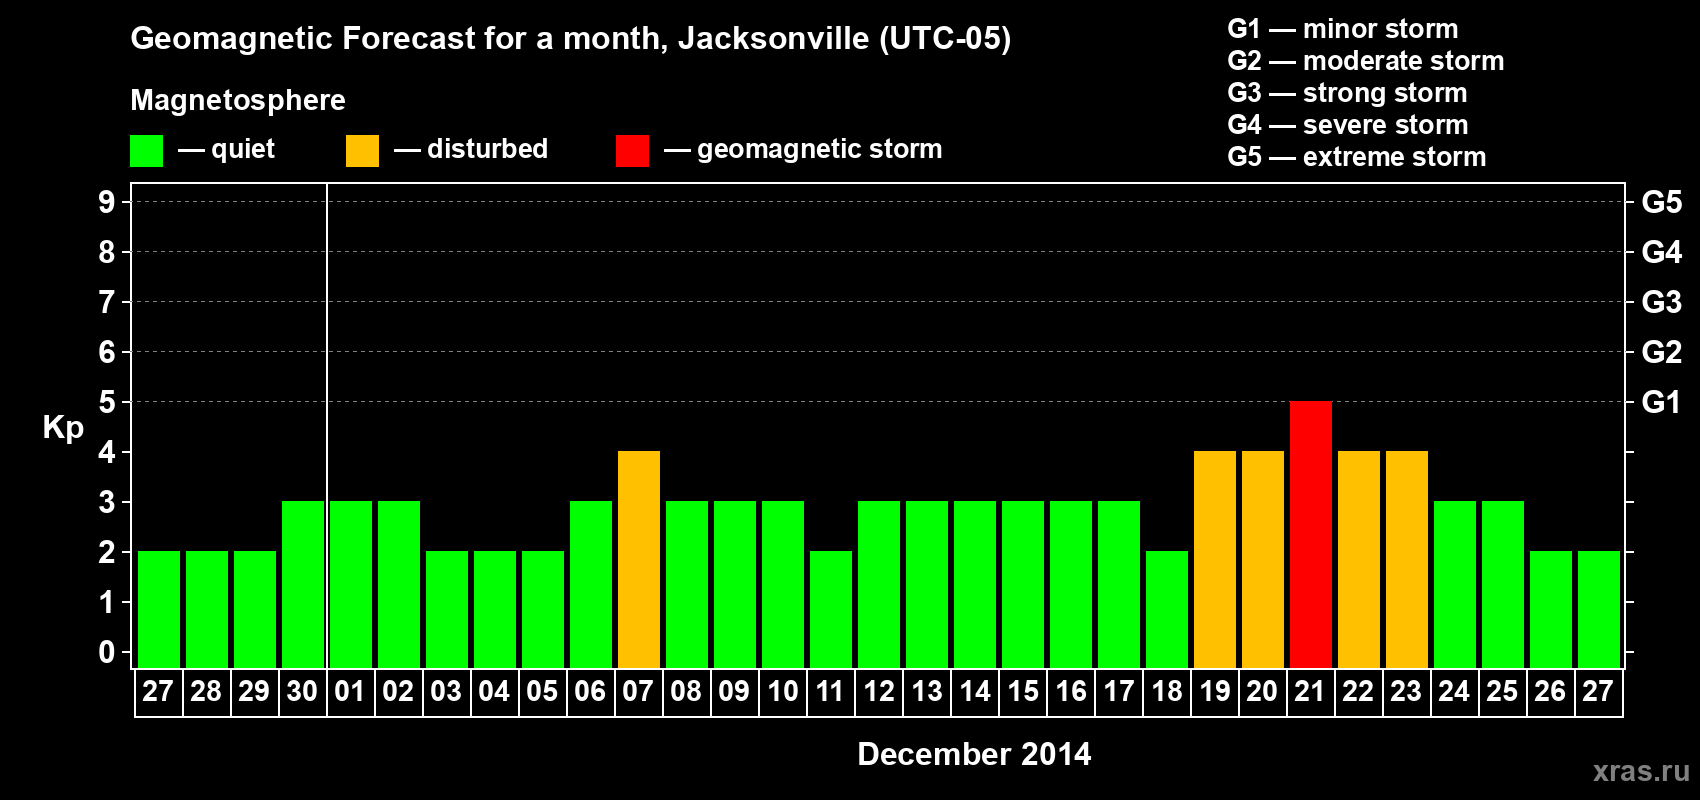Click the orange bar for day 22
This screenshot has height=800, width=1700.
[x=1359, y=559]
